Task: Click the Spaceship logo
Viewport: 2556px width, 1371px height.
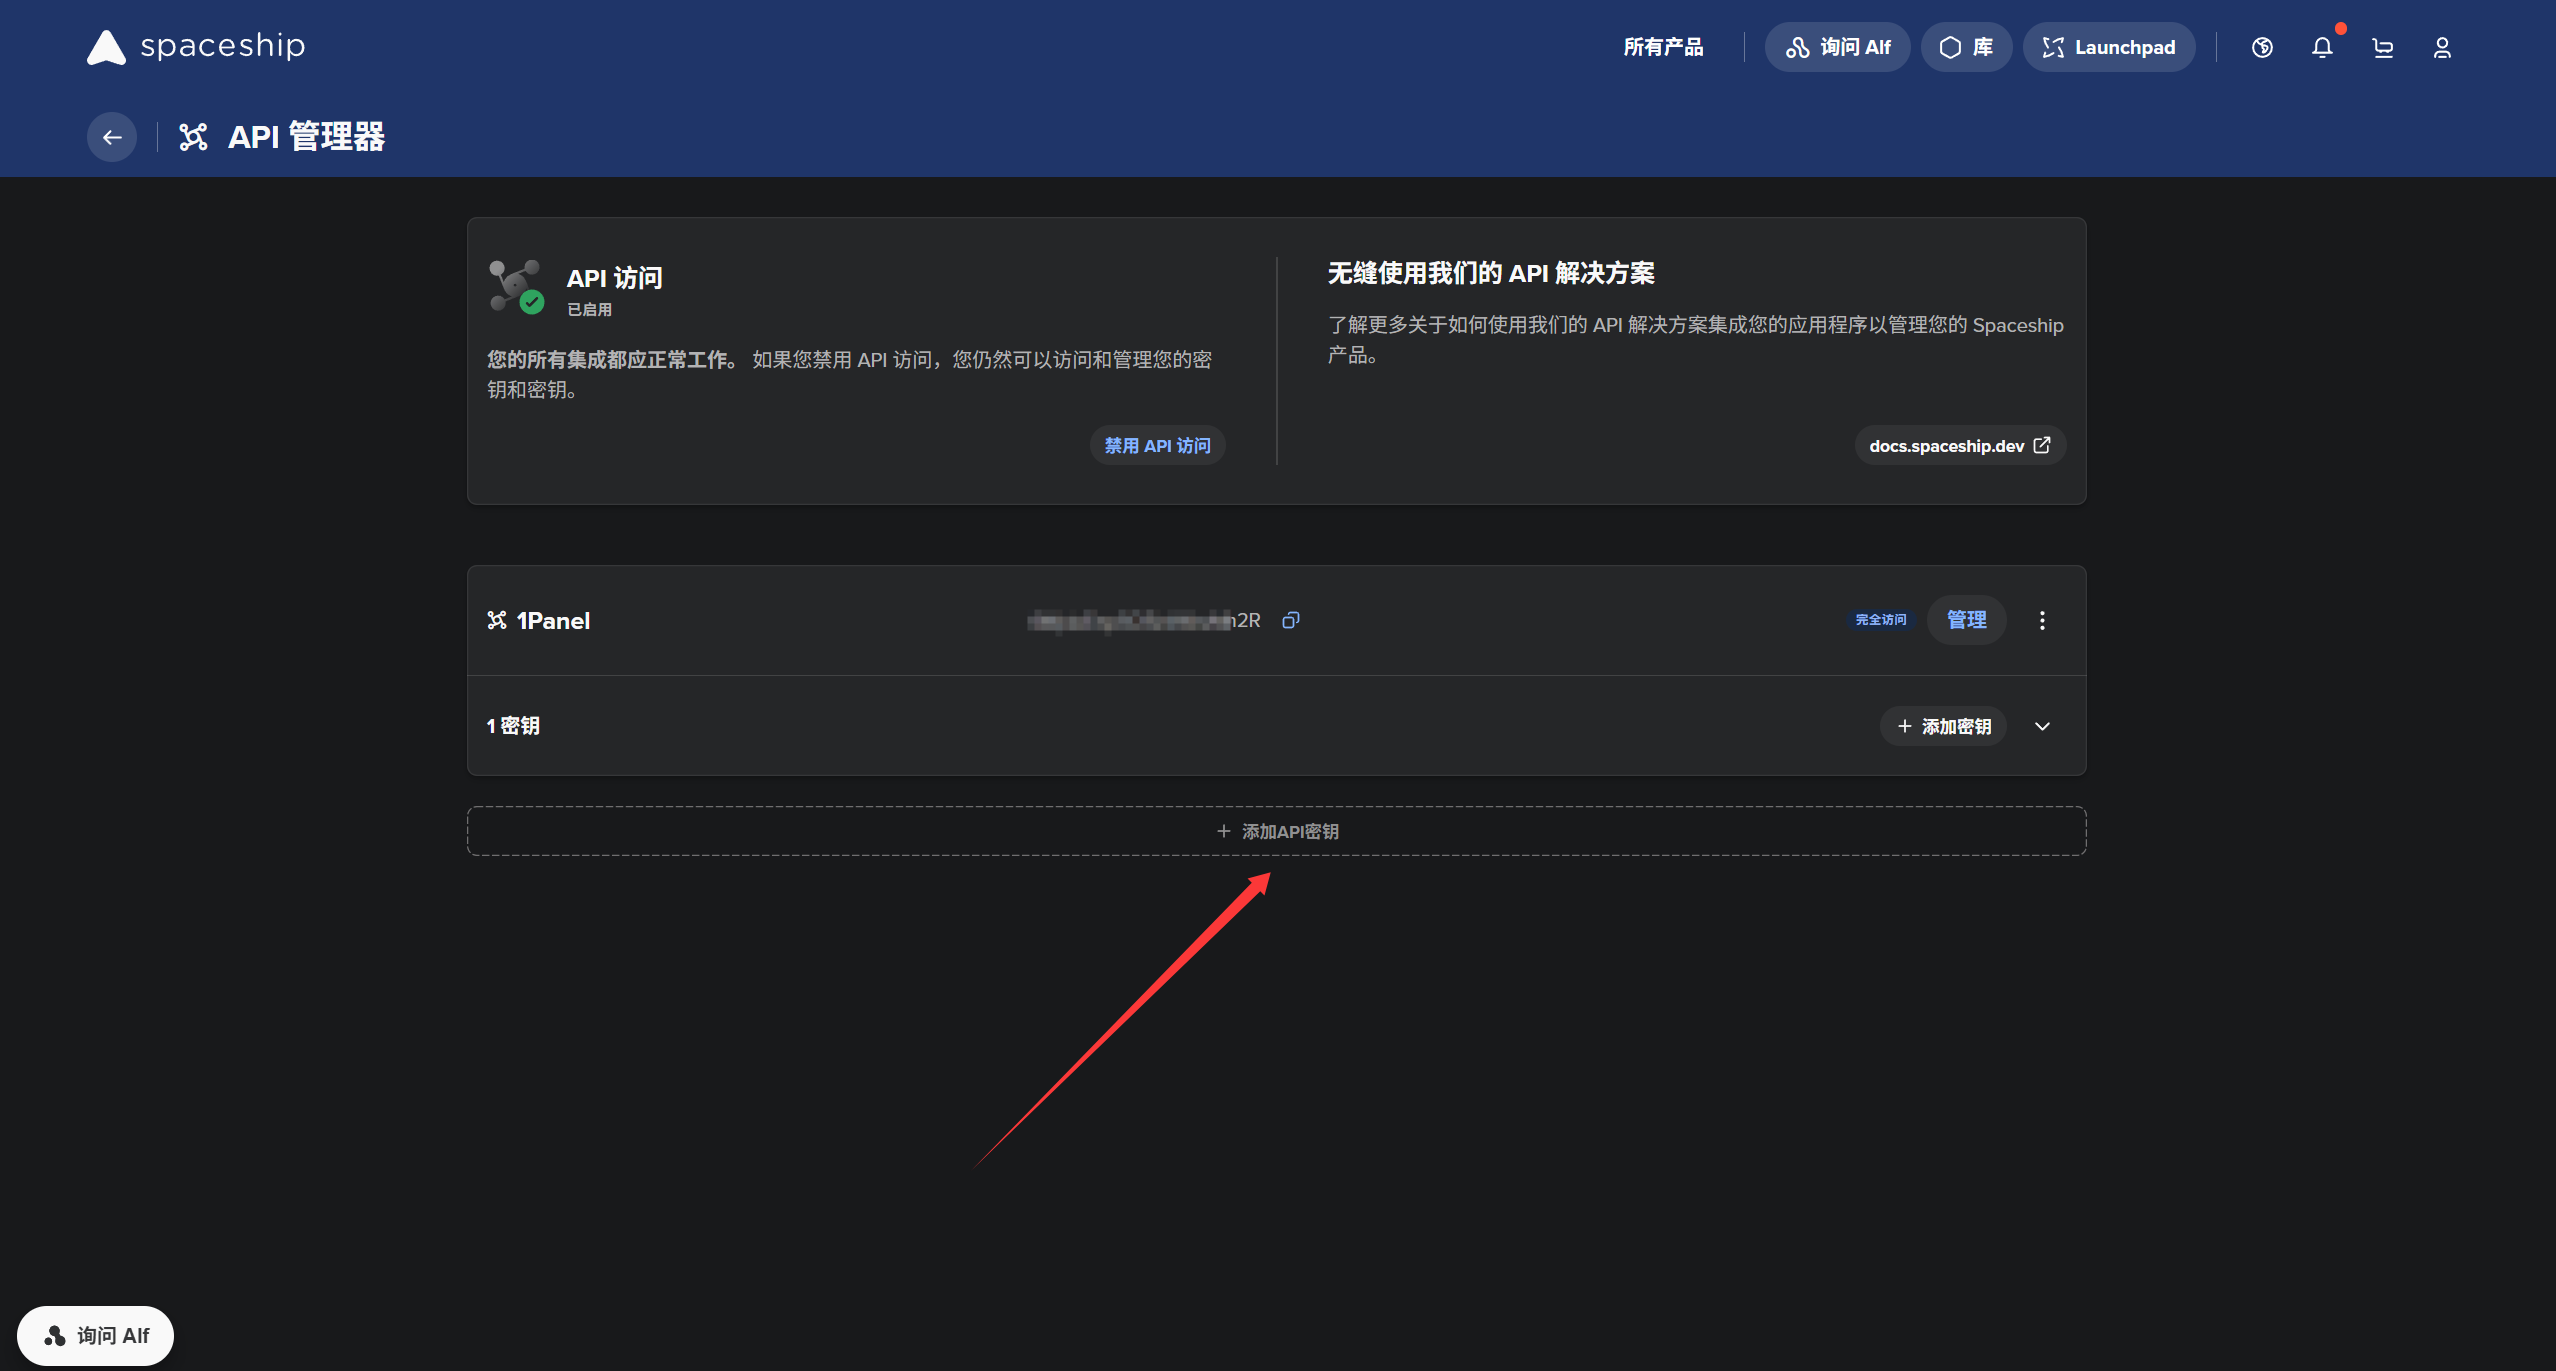Action: tap(196, 47)
